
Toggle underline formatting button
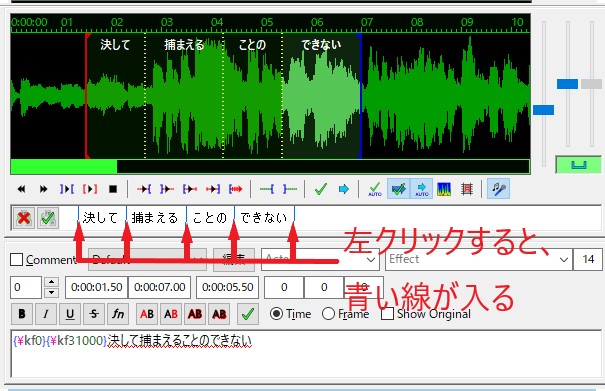(x=70, y=314)
